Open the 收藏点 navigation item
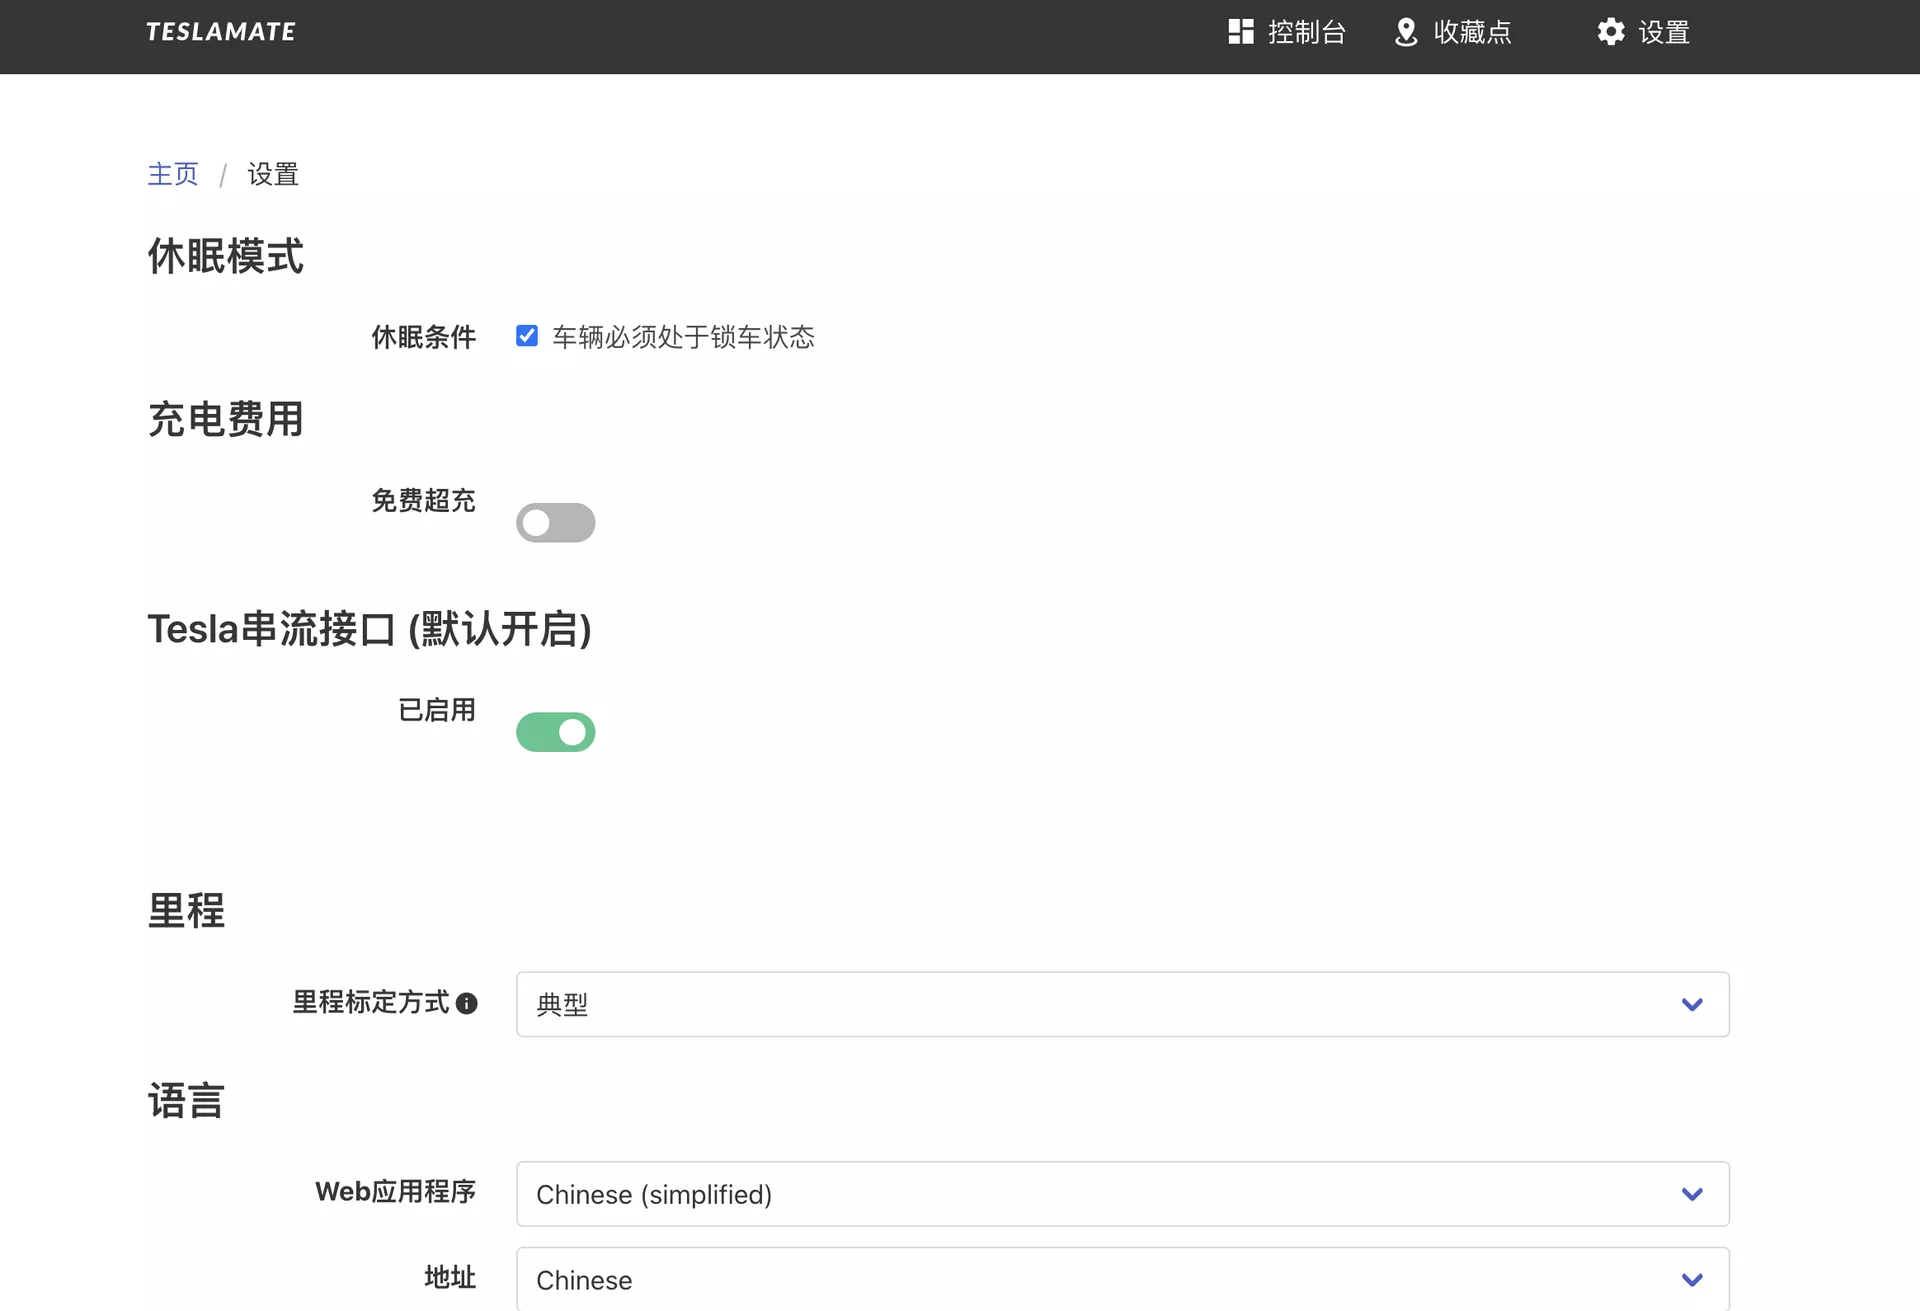 tap(1453, 32)
